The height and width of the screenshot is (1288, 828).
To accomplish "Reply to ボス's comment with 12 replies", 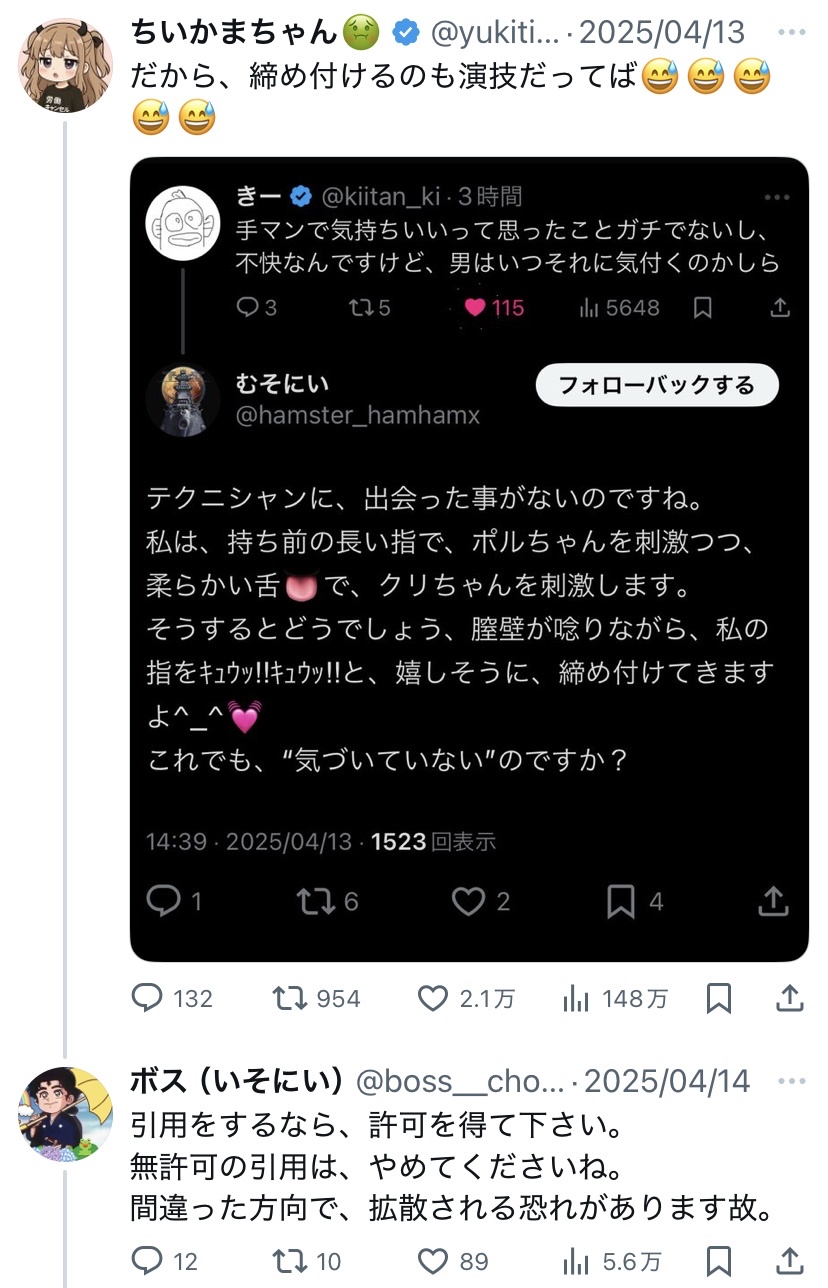I will tap(150, 1261).
